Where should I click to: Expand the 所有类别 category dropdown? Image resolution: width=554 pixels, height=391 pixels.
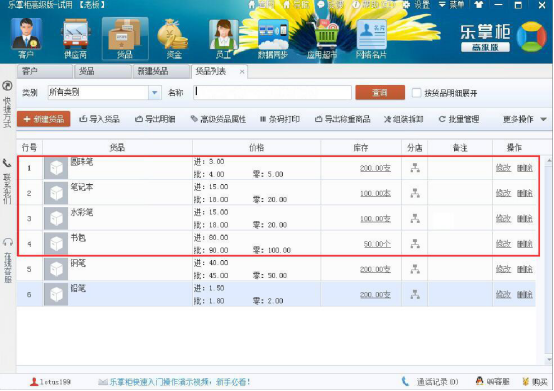tap(154, 93)
